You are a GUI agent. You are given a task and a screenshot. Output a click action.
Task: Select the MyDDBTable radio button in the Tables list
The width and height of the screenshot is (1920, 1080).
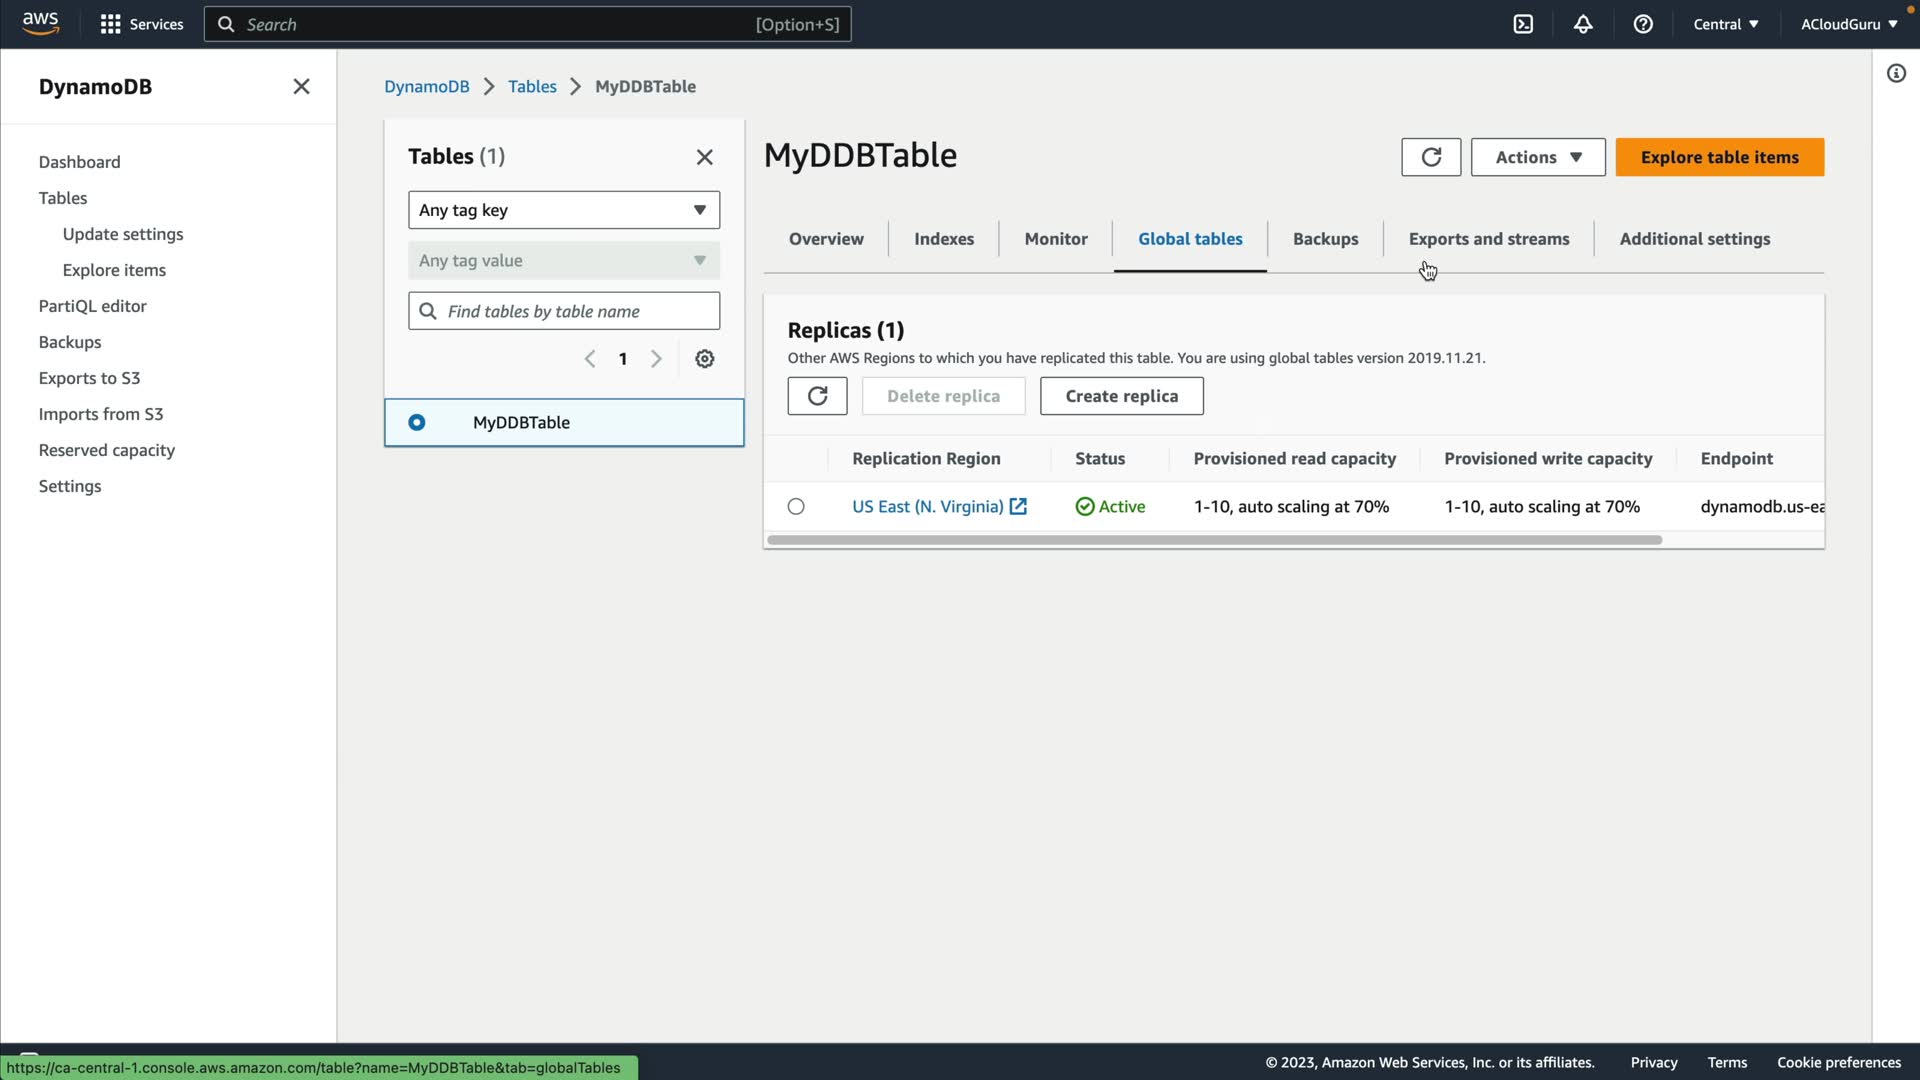tap(417, 423)
